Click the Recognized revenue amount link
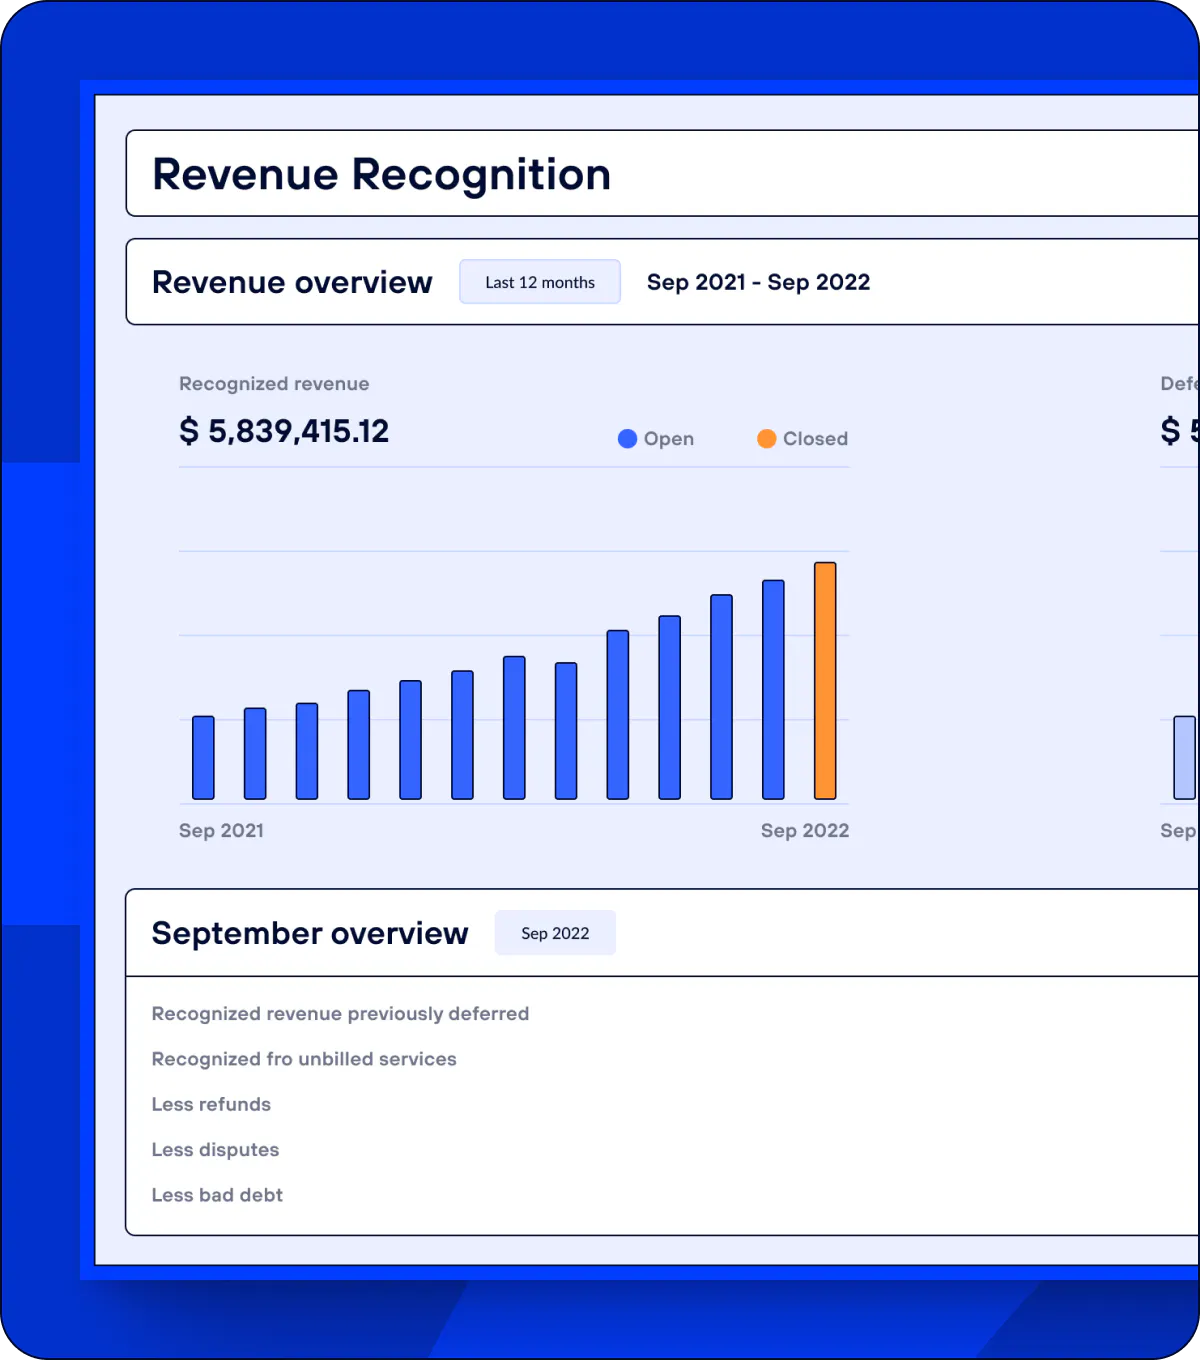This screenshot has width=1200, height=1360. pyautogui.click(x=284, y=430)
